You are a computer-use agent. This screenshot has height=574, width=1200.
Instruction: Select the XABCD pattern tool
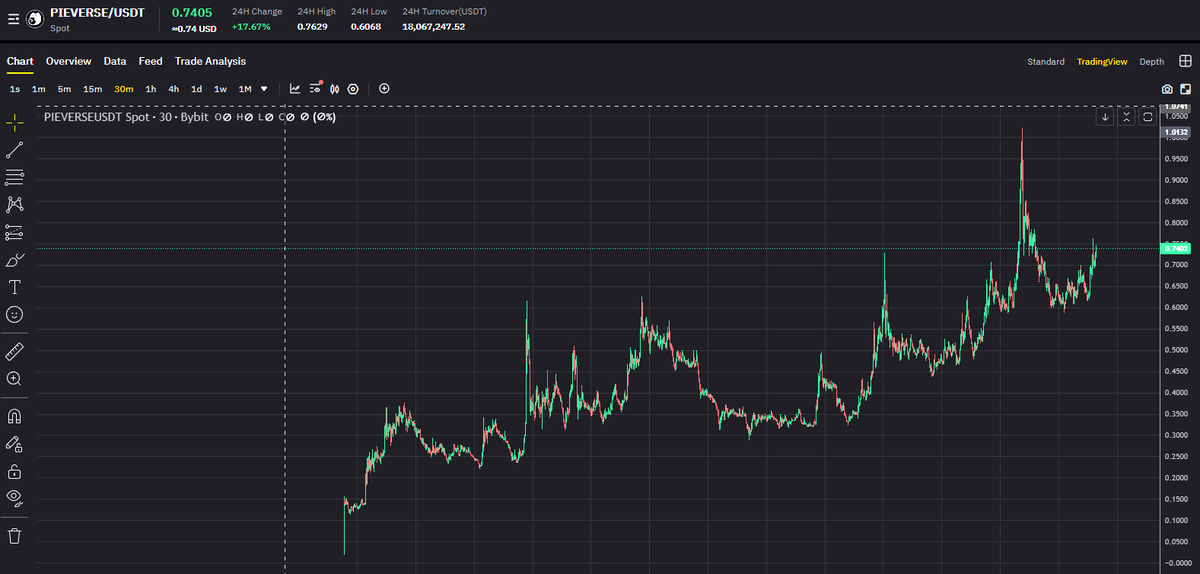coord(14,204)
